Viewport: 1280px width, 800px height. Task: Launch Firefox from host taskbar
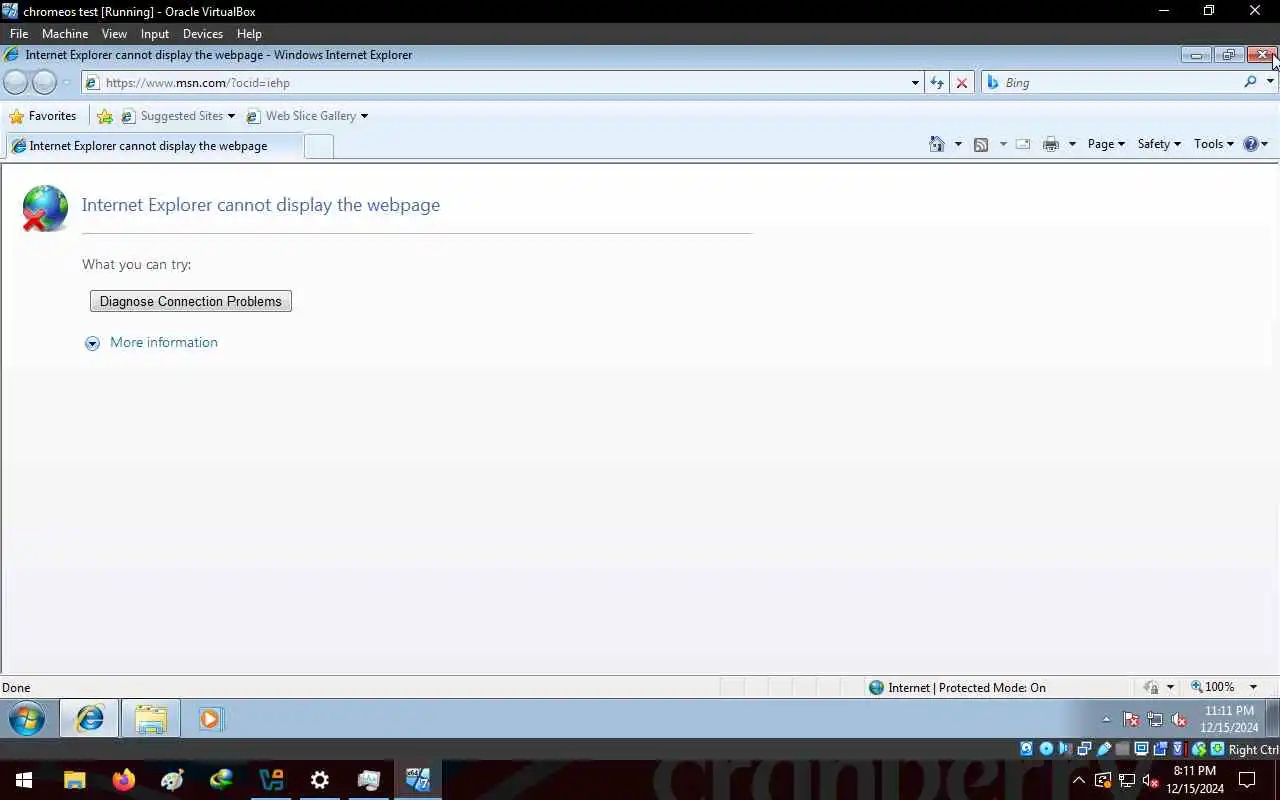coord(123,780)
